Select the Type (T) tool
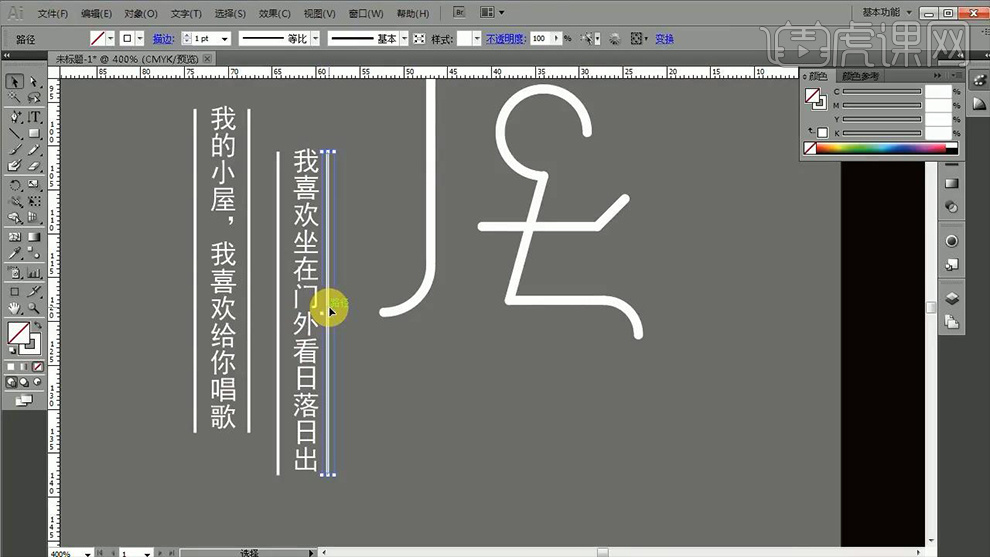 [x=34, y=117]
